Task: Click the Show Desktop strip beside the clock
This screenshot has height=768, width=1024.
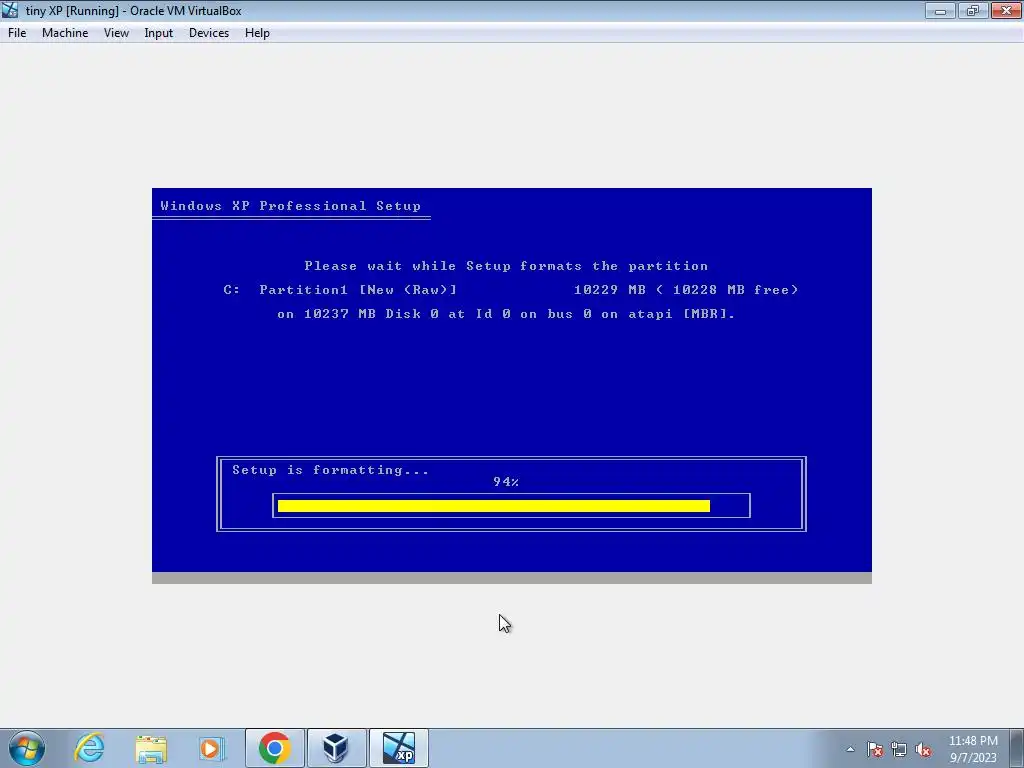Action: 1019,748
